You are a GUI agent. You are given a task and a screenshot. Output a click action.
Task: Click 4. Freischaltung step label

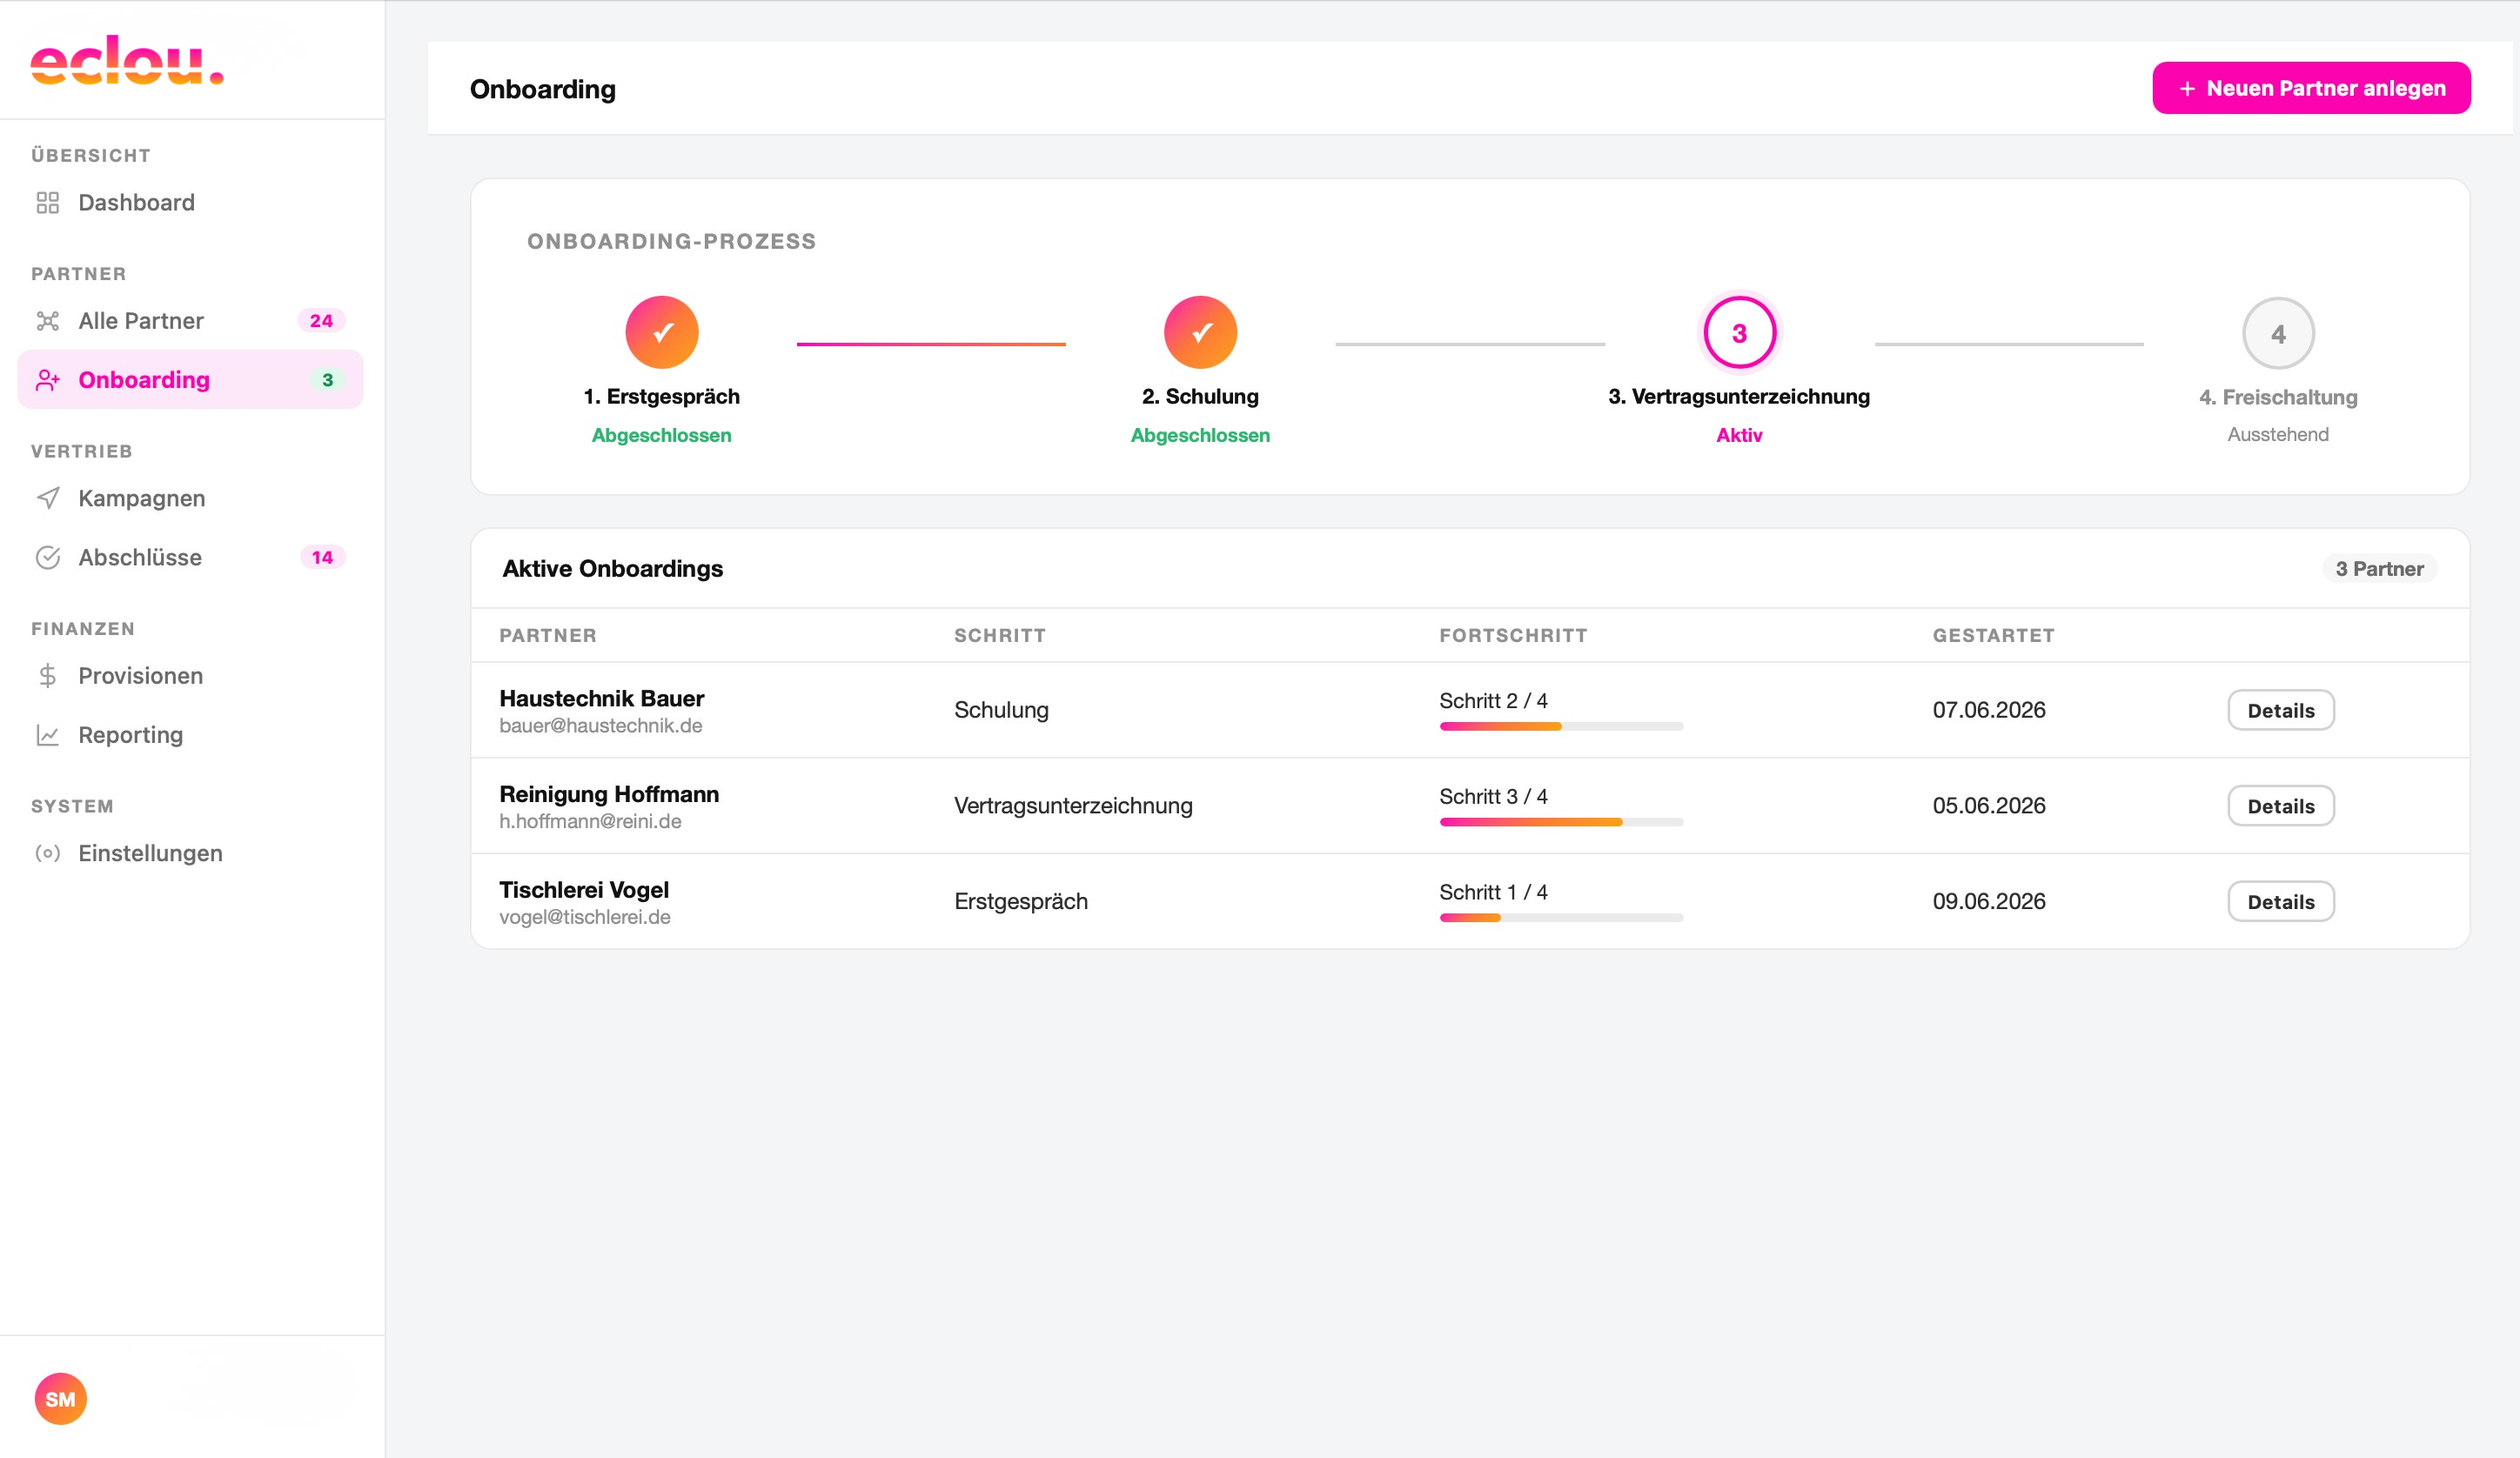2278,397
